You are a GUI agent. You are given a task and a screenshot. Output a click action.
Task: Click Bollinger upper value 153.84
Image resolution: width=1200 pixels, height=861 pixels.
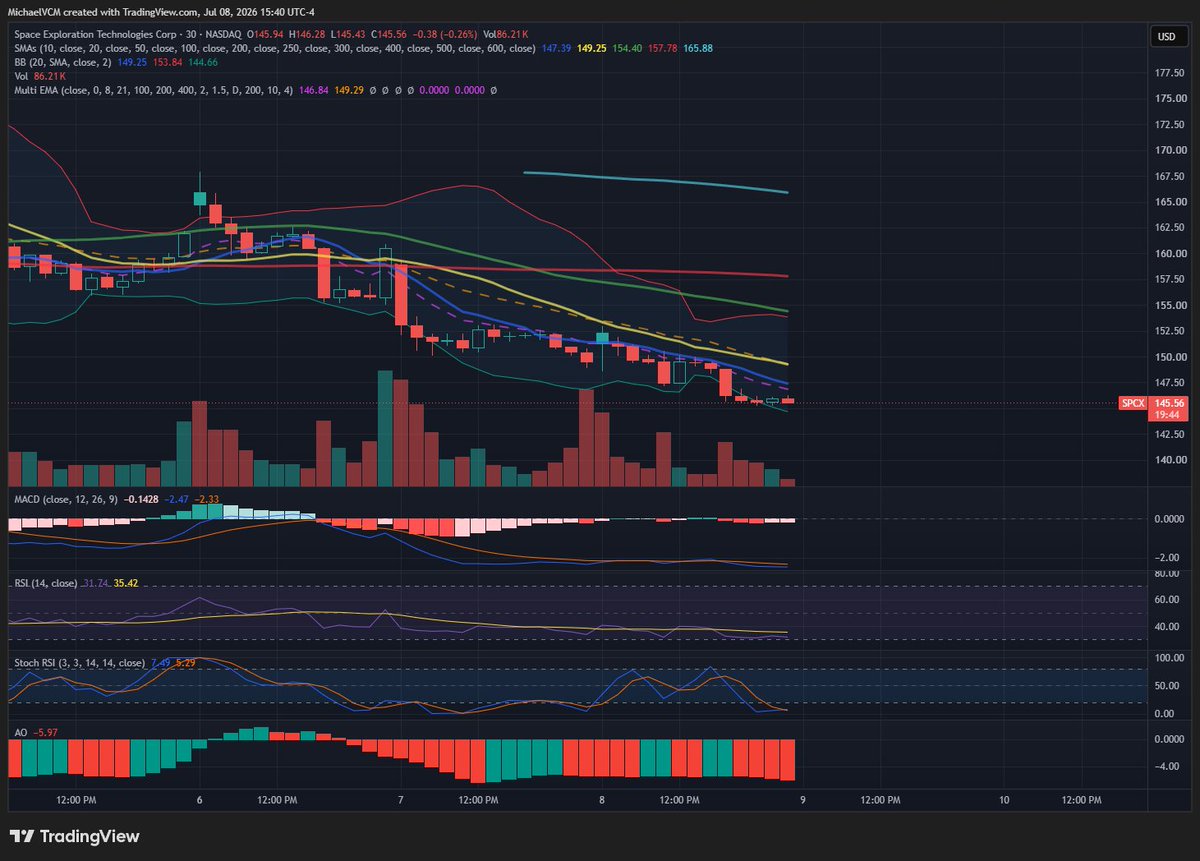coord(168,62)
